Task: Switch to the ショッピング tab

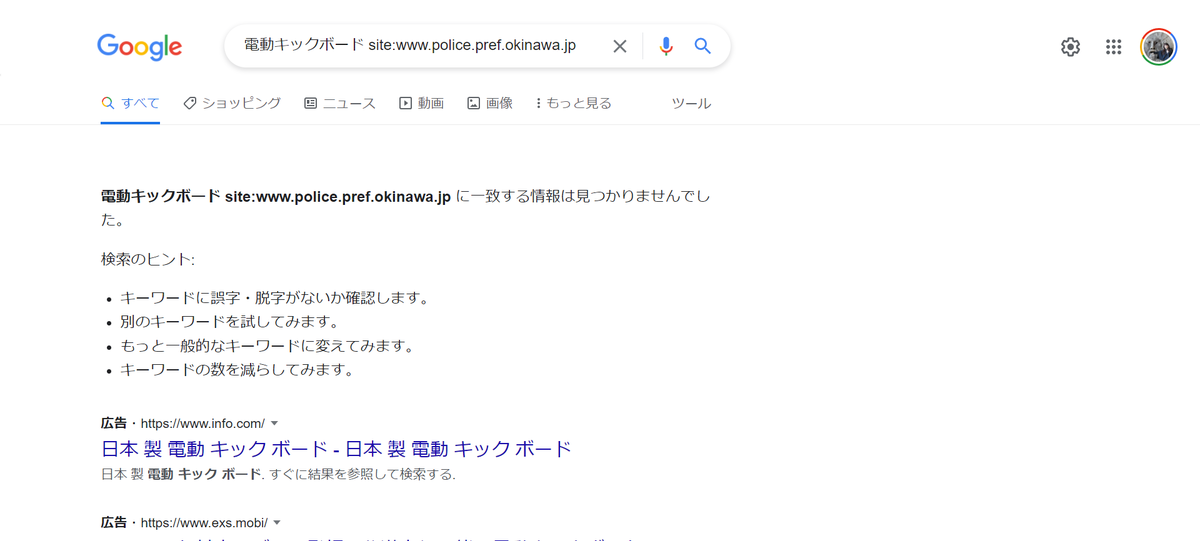Action: pyautogui.click(x=232, y=103)
